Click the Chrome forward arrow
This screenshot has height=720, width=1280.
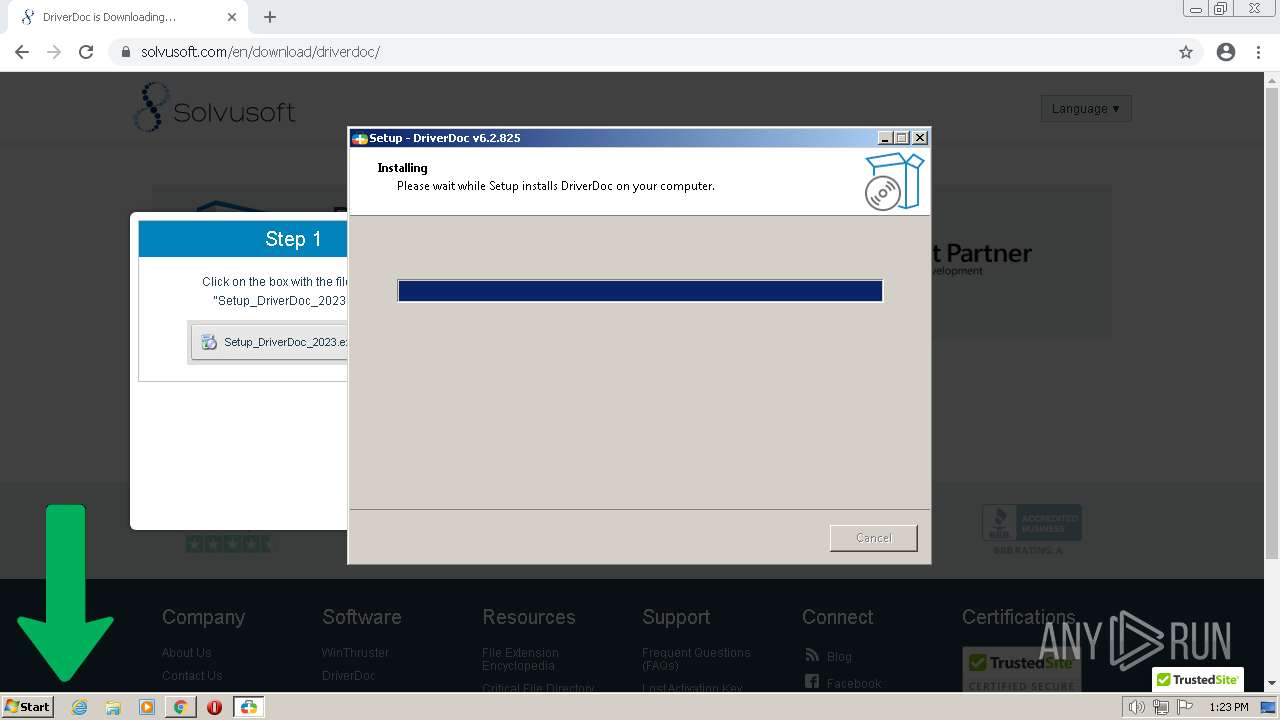click(54, 52)
